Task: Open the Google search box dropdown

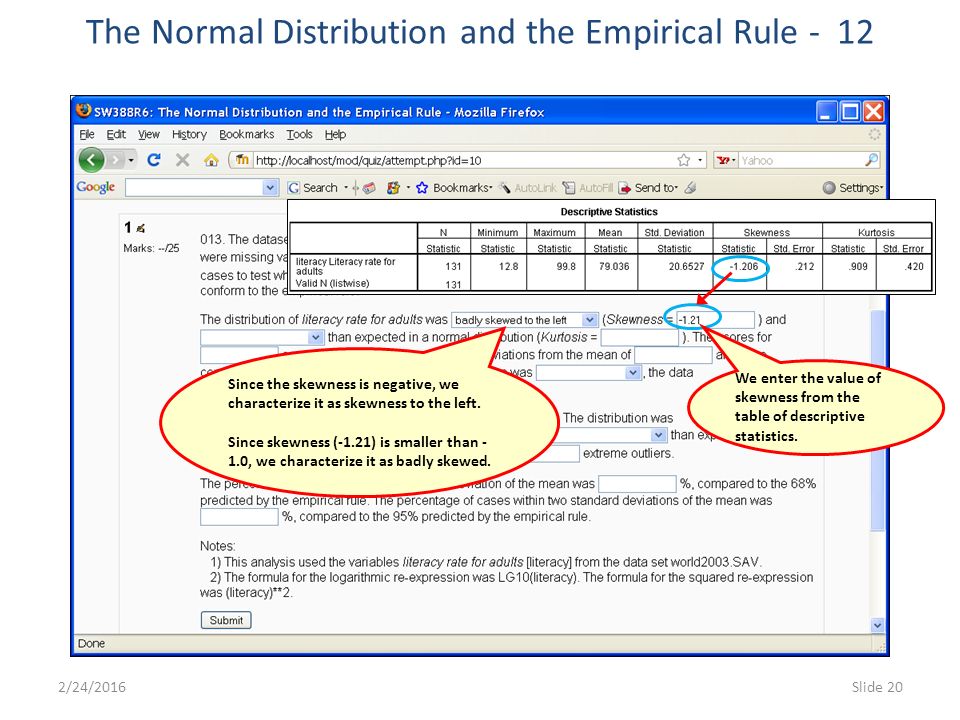Action: 270,187
